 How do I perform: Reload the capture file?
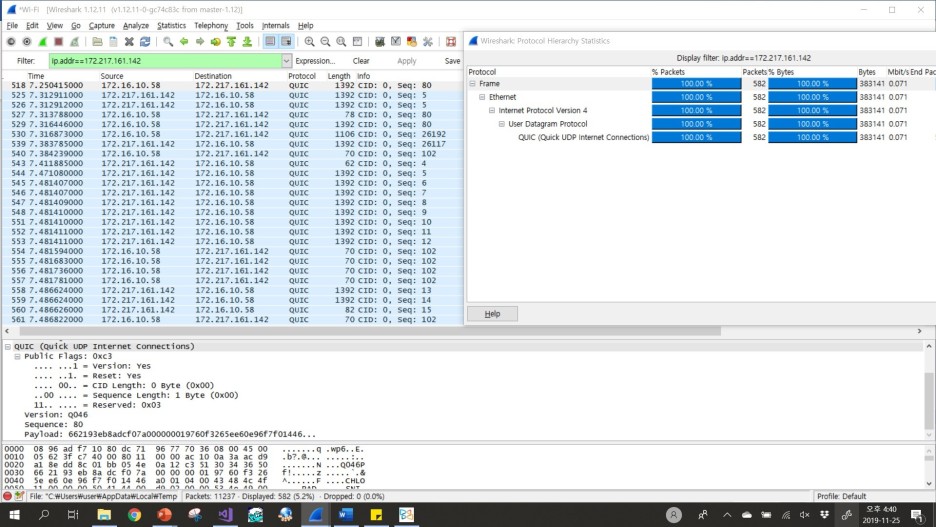click(145, 41)
